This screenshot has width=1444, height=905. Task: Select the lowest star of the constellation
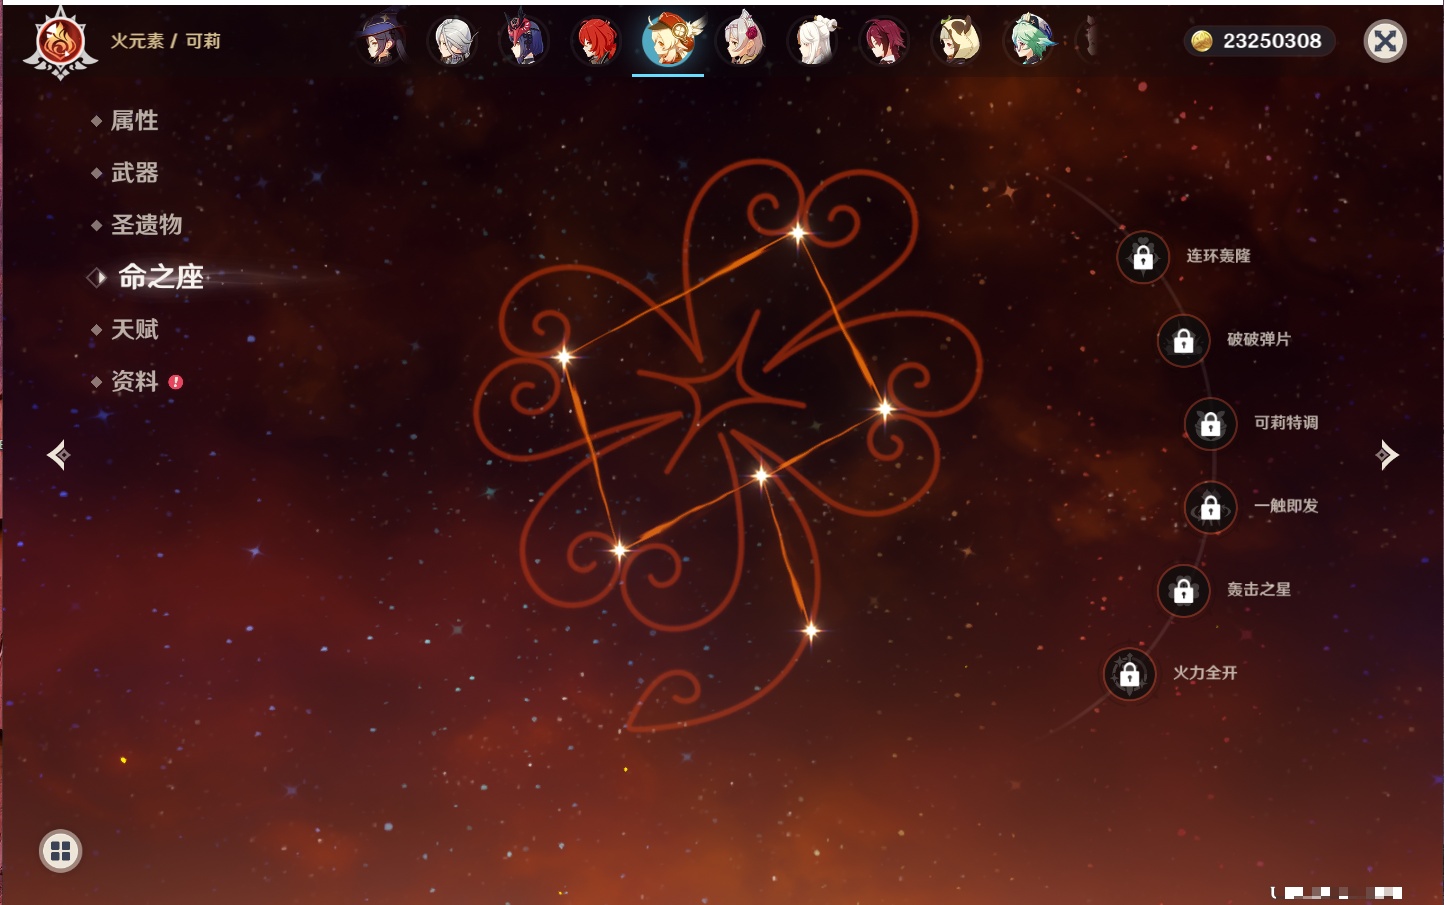[811, 630]
